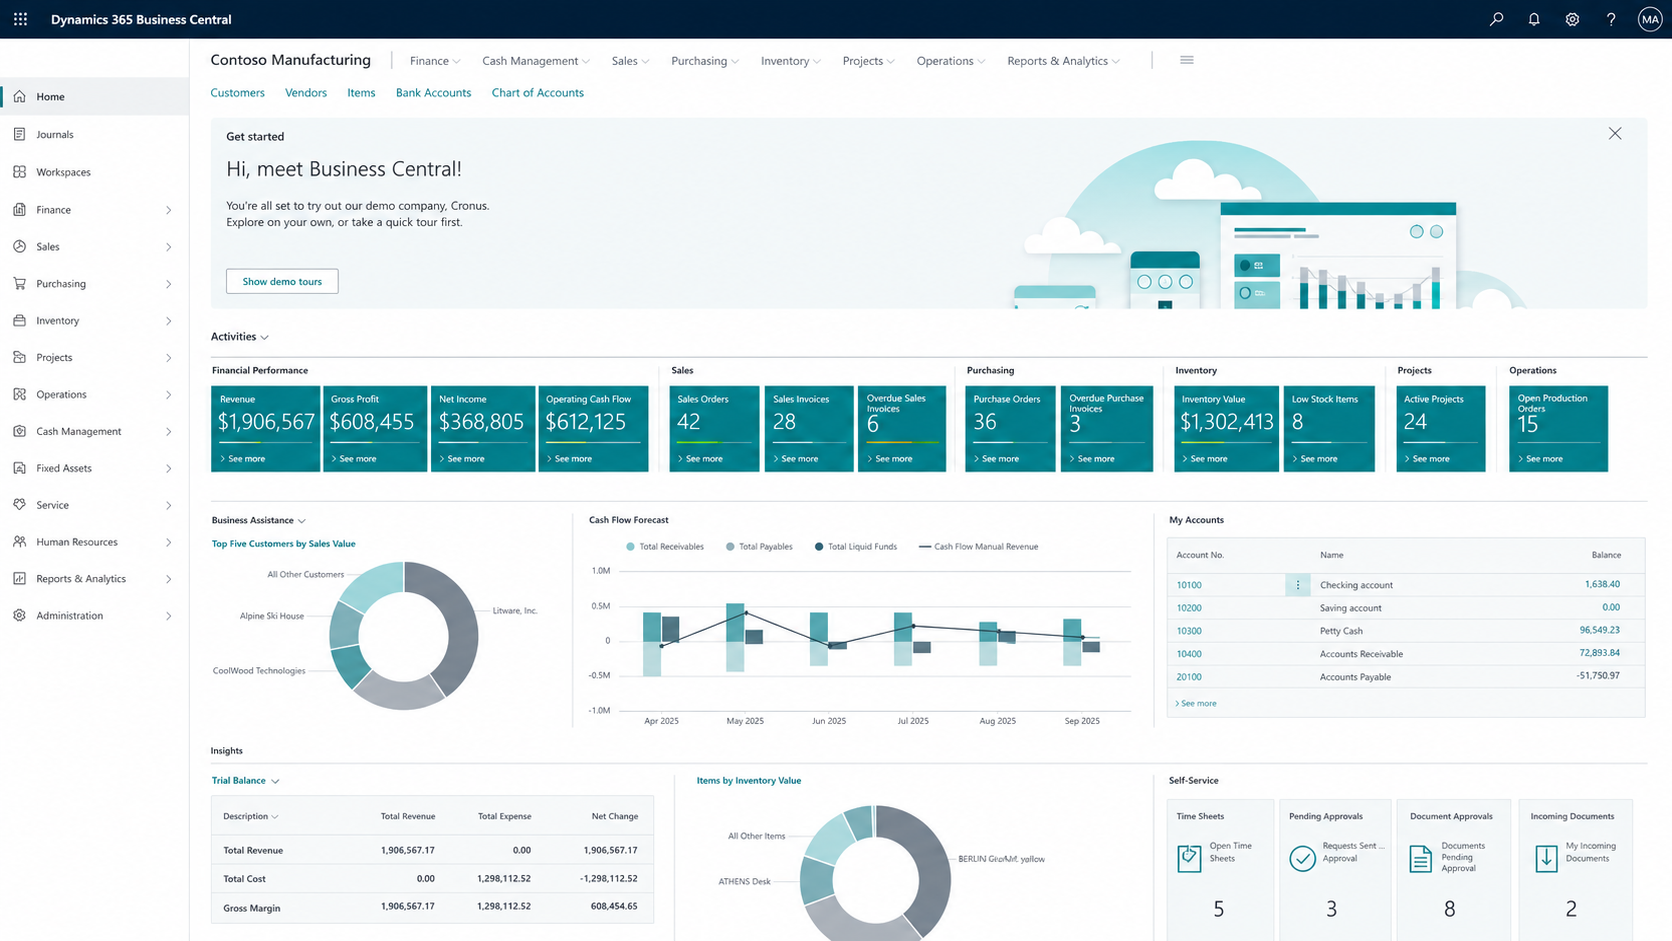Click the Workspaces sidebar icon

[x=19, y=172]
